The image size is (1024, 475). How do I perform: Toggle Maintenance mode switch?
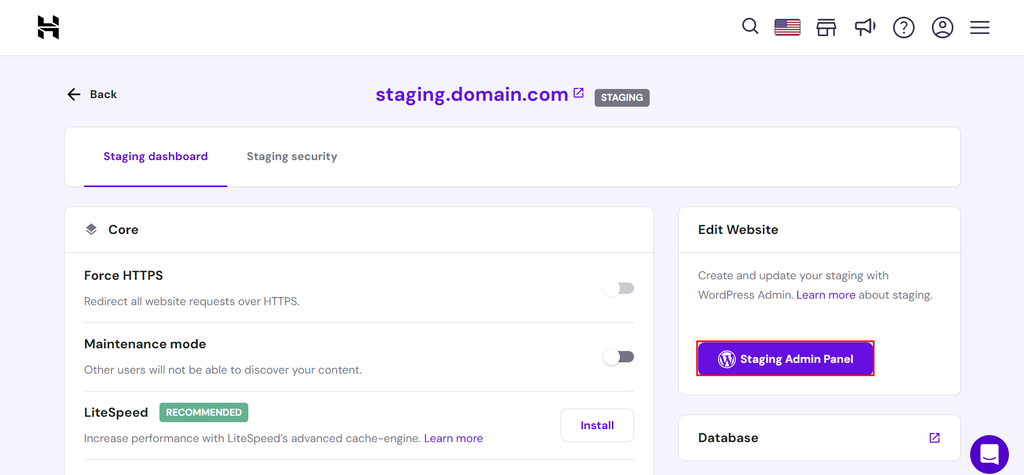coord(619,357)
